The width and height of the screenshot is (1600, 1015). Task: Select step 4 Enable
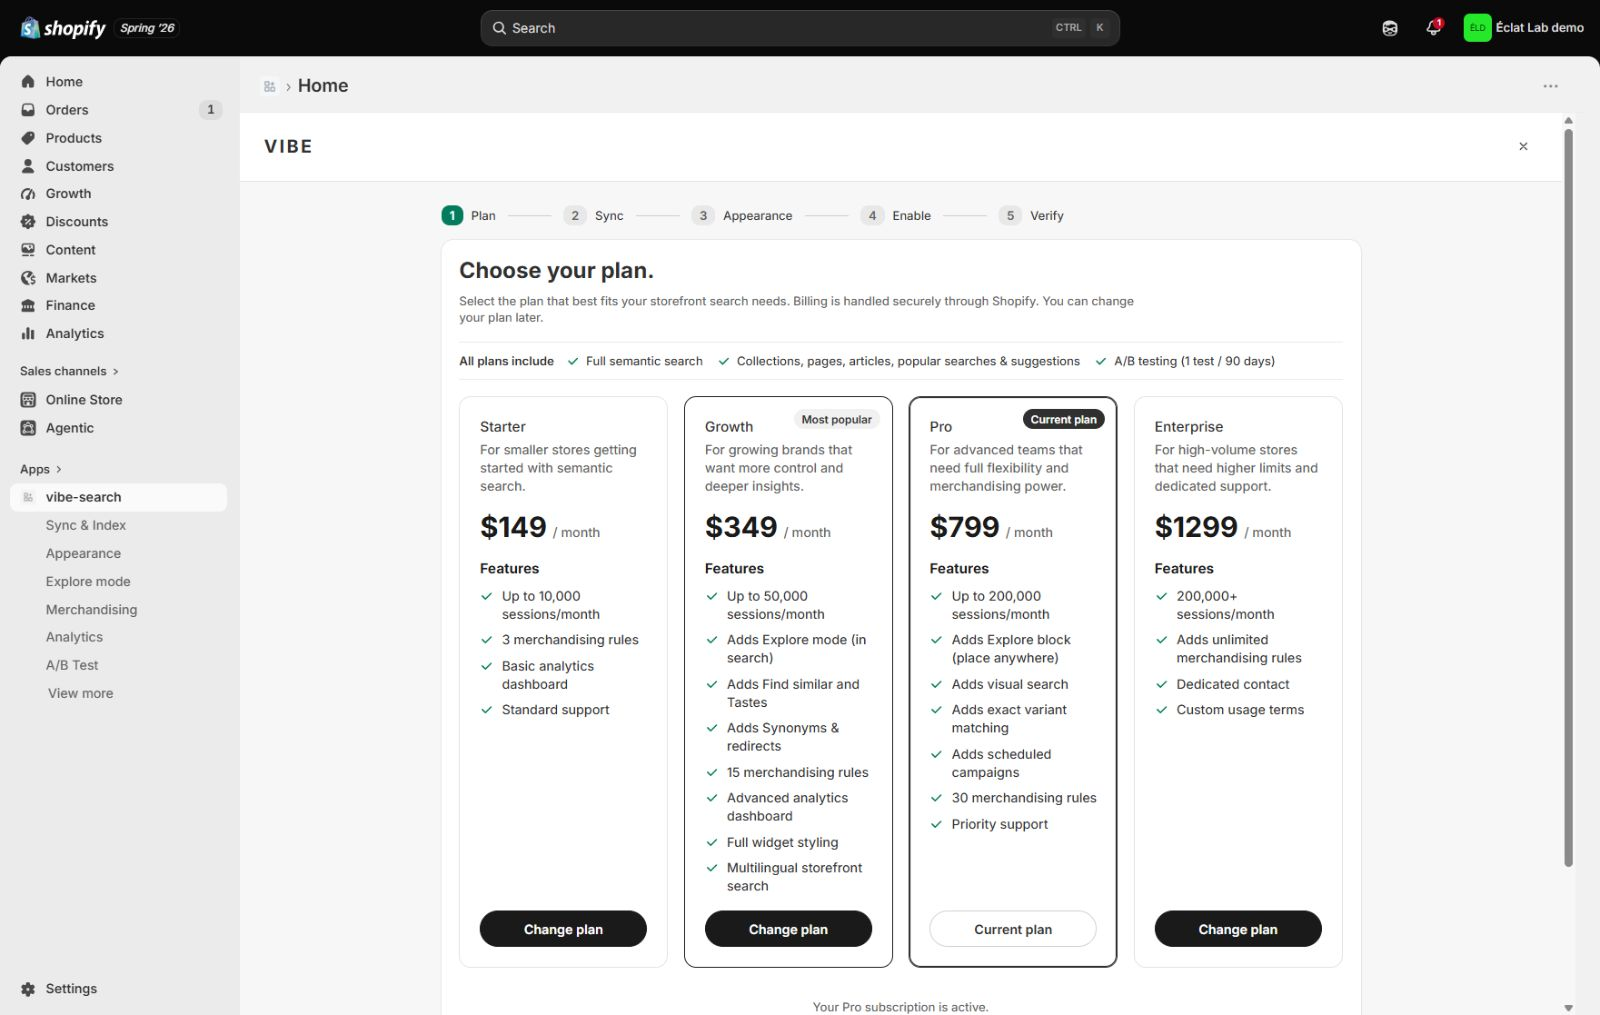point(897,215)
